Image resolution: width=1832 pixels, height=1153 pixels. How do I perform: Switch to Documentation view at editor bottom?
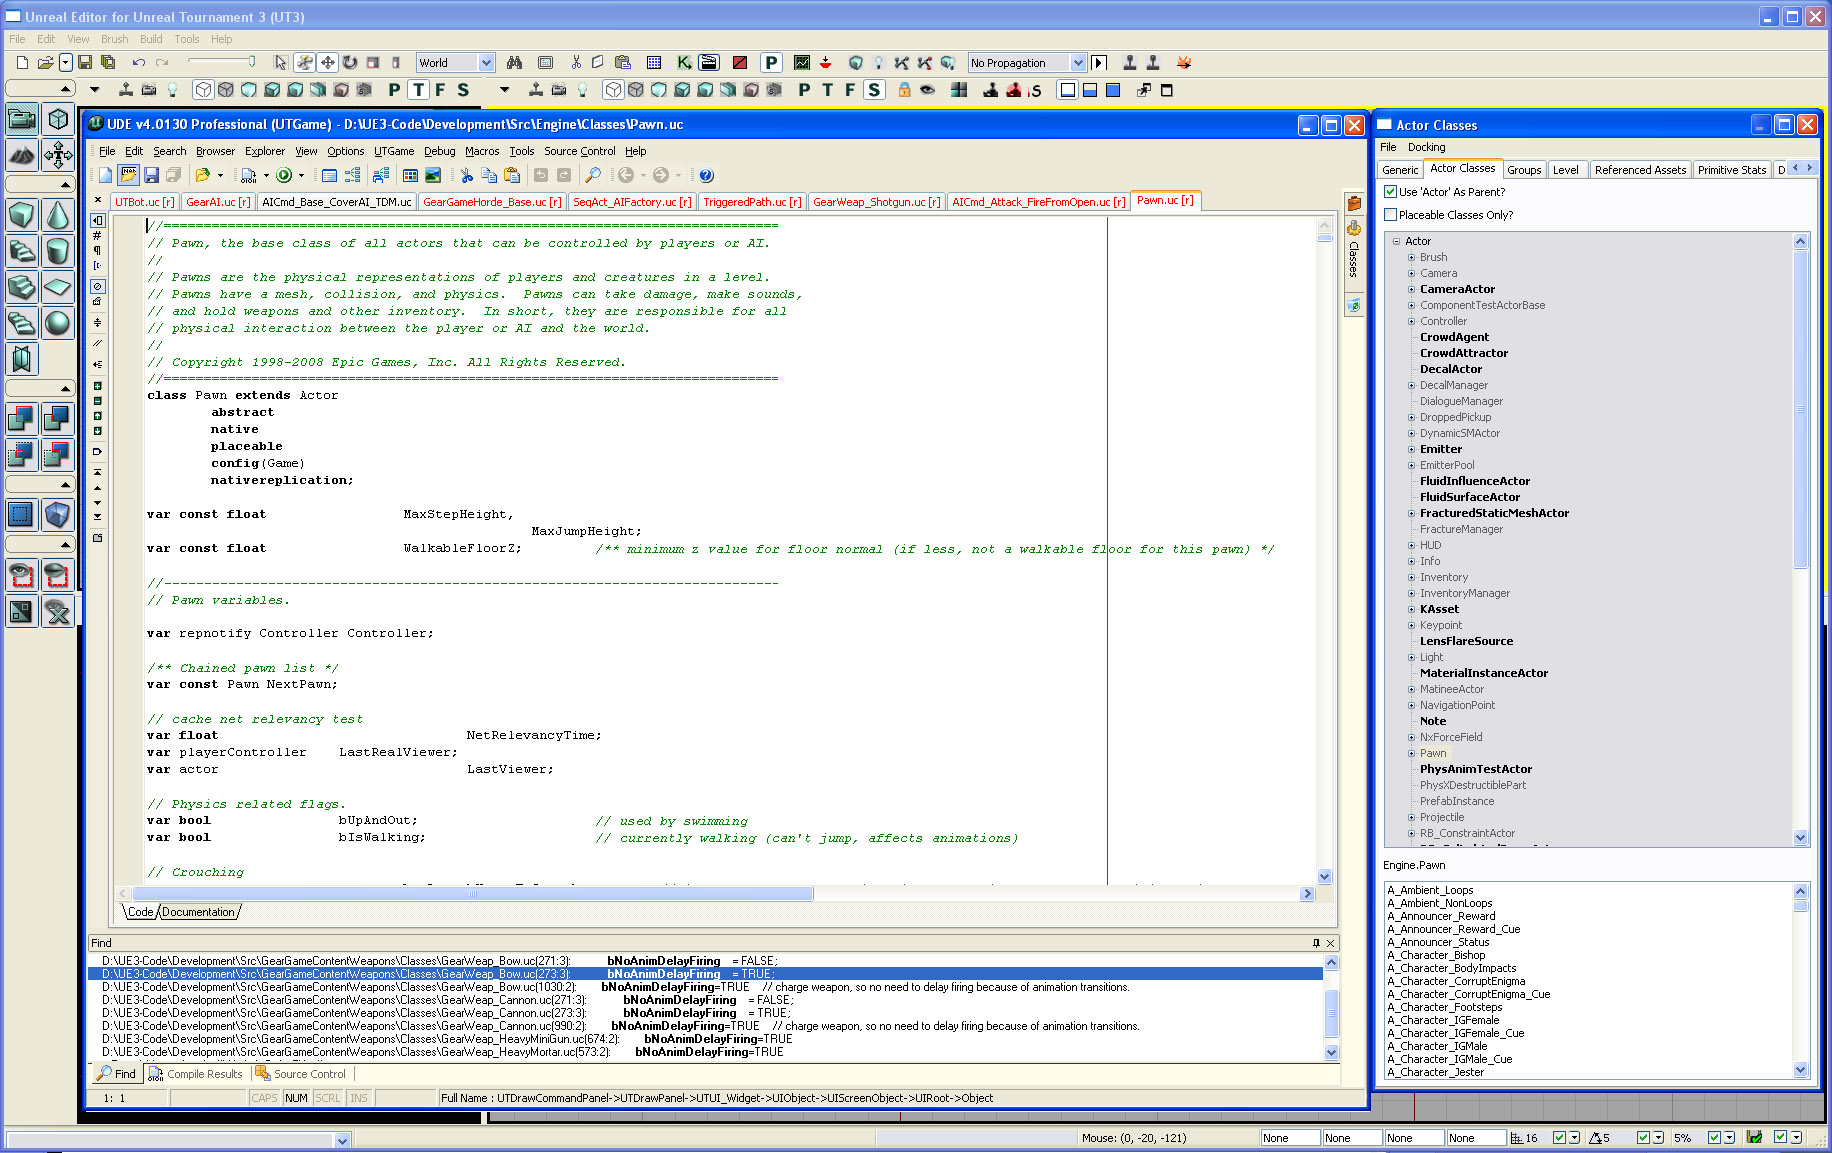(199, 912)
